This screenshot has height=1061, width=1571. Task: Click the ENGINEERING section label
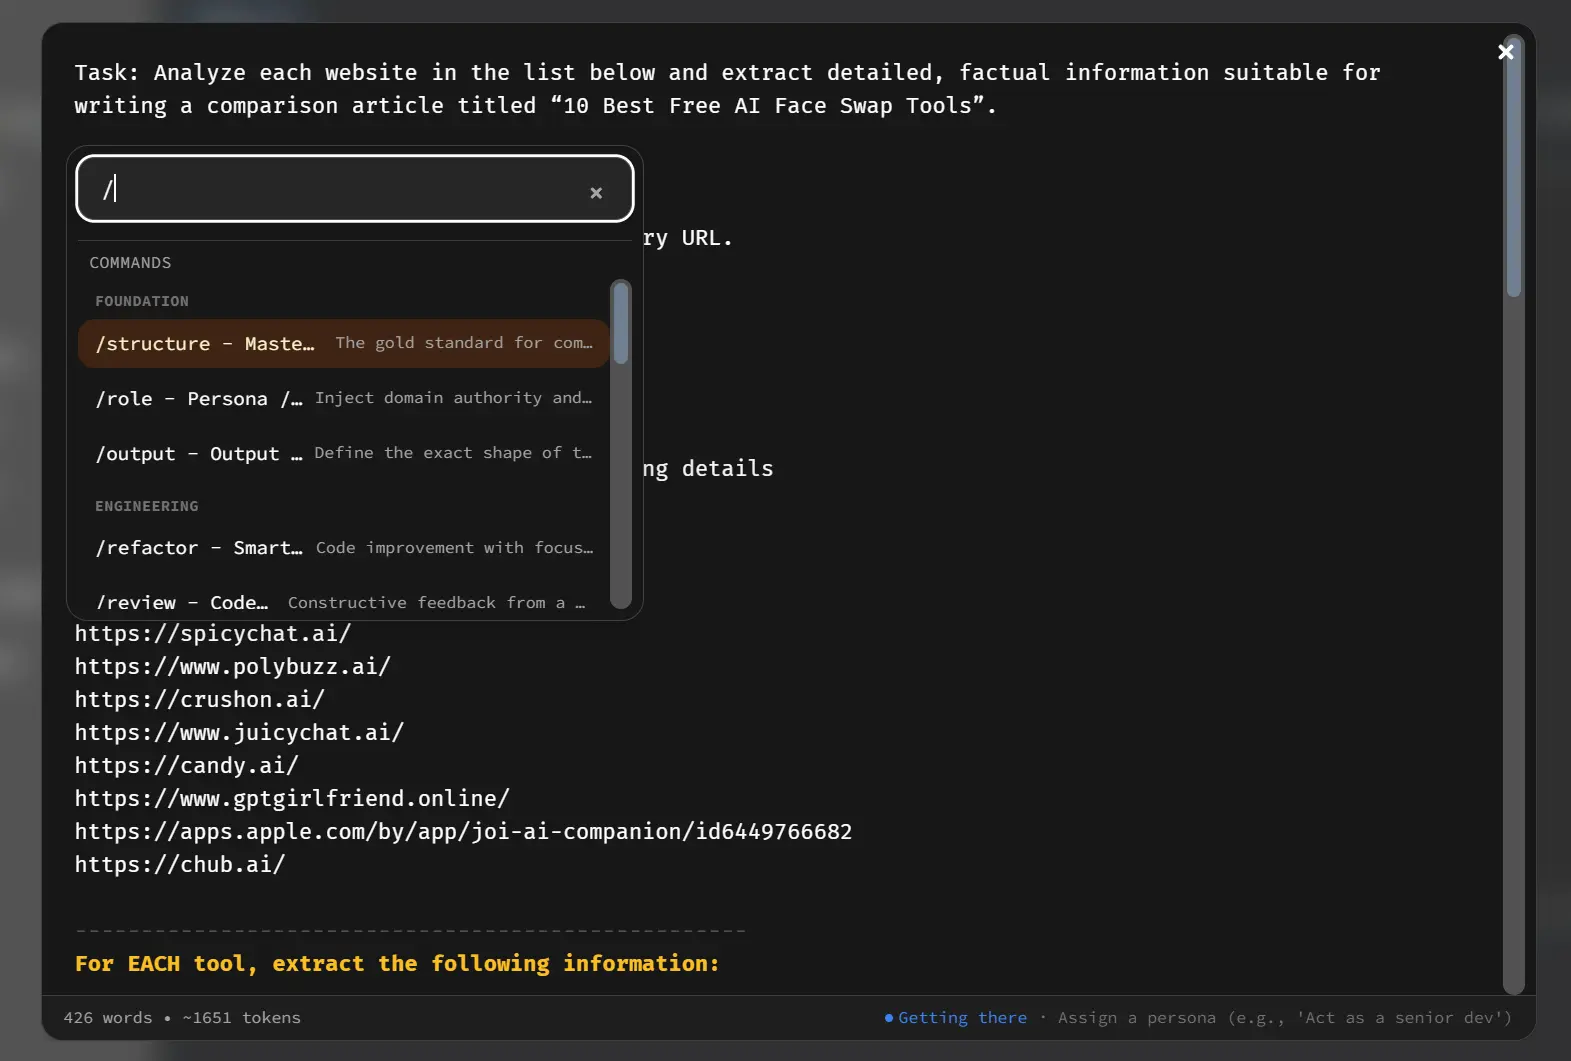(147, 507)
